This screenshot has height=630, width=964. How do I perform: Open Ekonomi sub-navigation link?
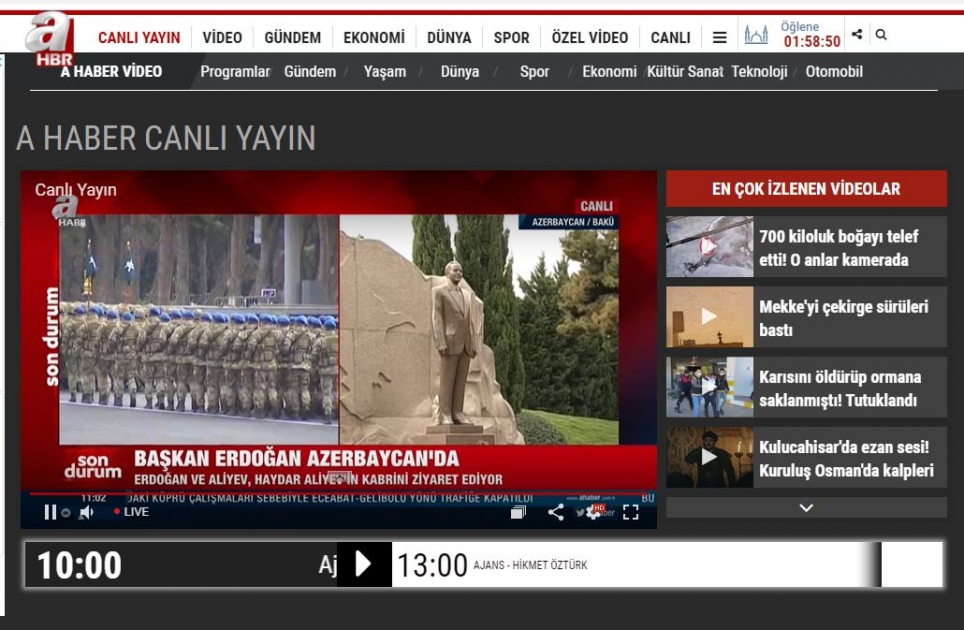(x=609, y=71)
